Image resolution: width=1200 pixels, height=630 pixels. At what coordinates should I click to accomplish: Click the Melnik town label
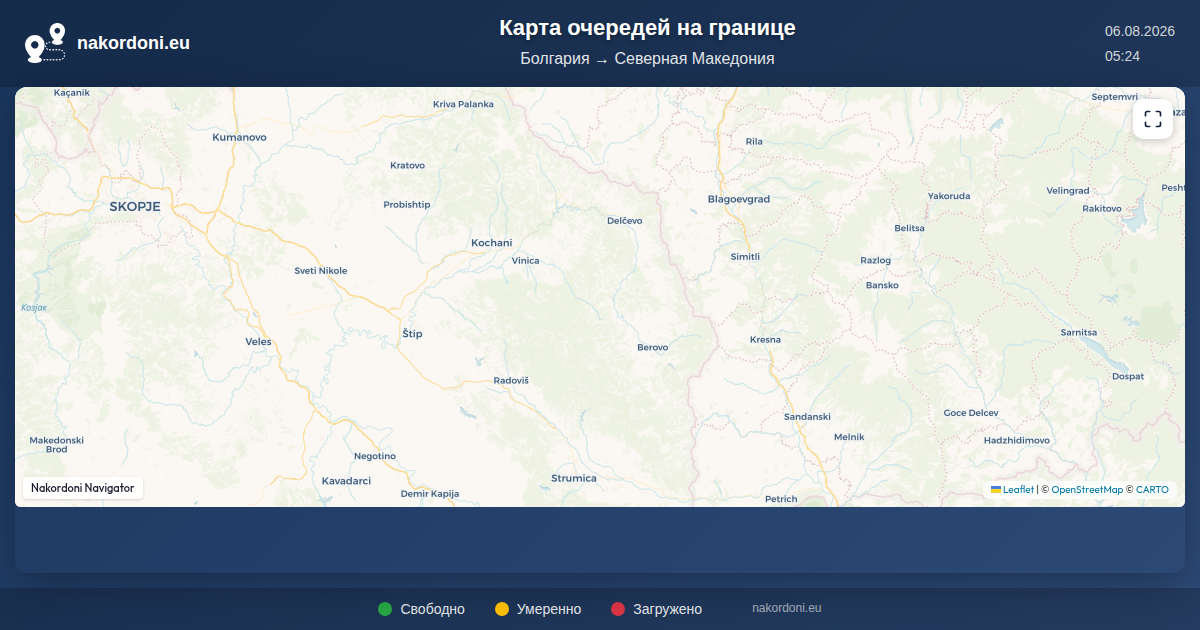(849, 437)
